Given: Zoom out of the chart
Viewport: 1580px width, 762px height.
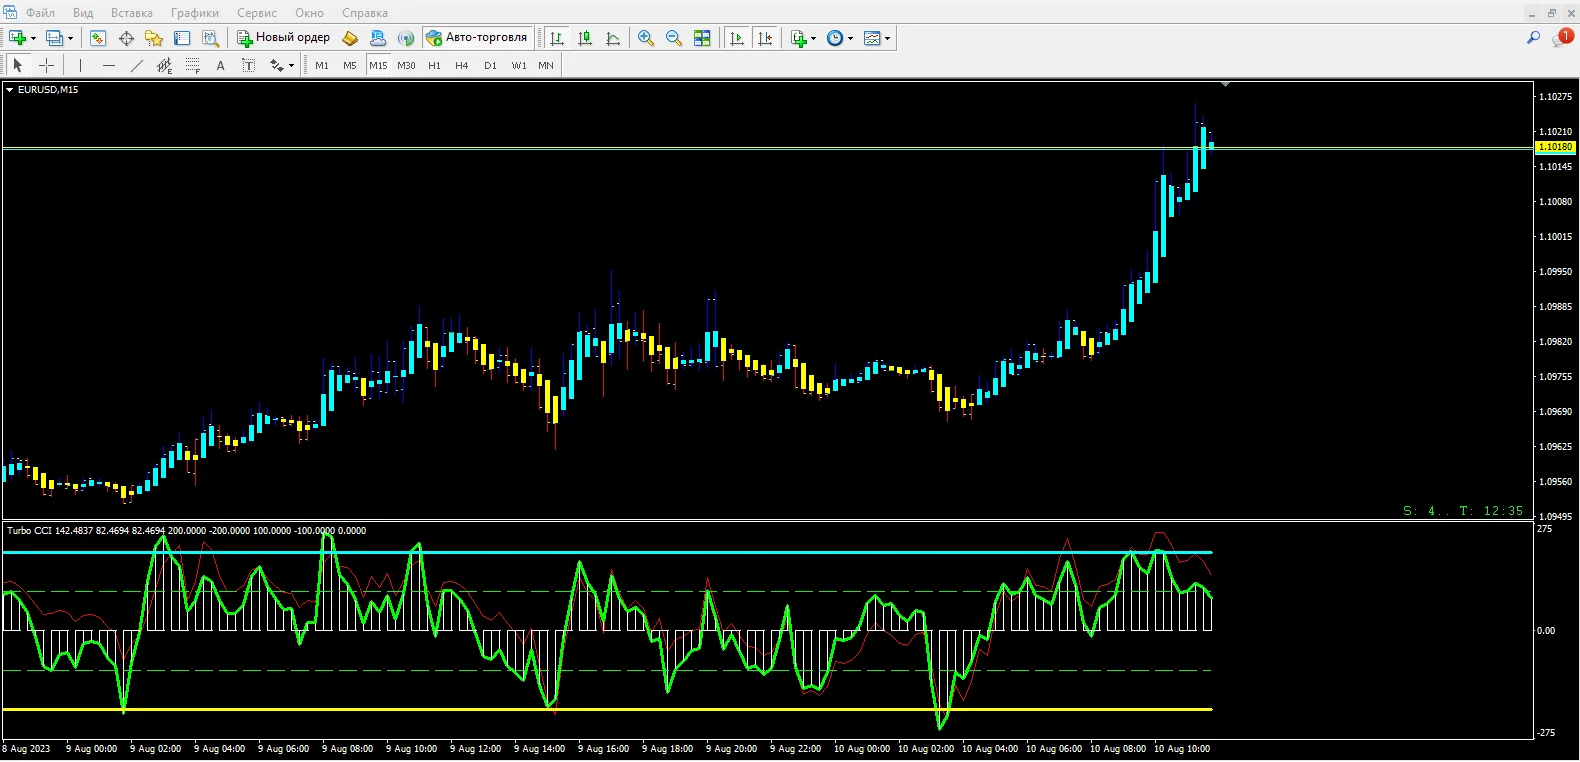Looking at the screenshot, I should (674, 38).
